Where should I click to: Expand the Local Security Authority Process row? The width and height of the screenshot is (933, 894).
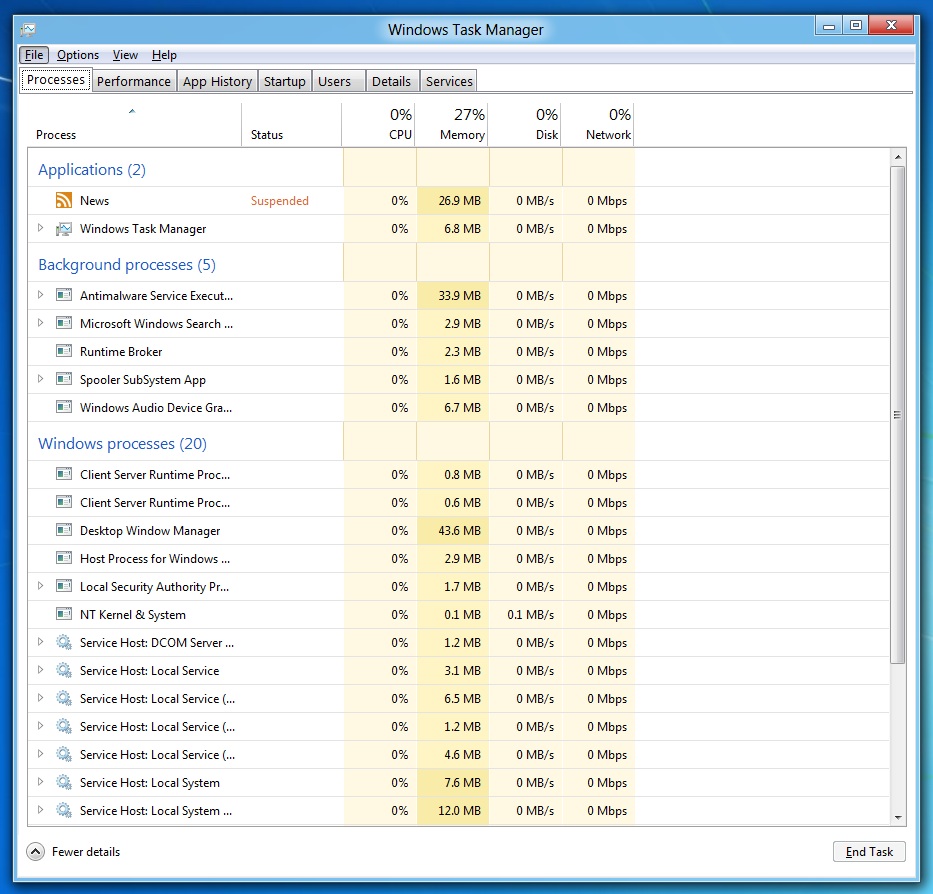tap(40, 586)
